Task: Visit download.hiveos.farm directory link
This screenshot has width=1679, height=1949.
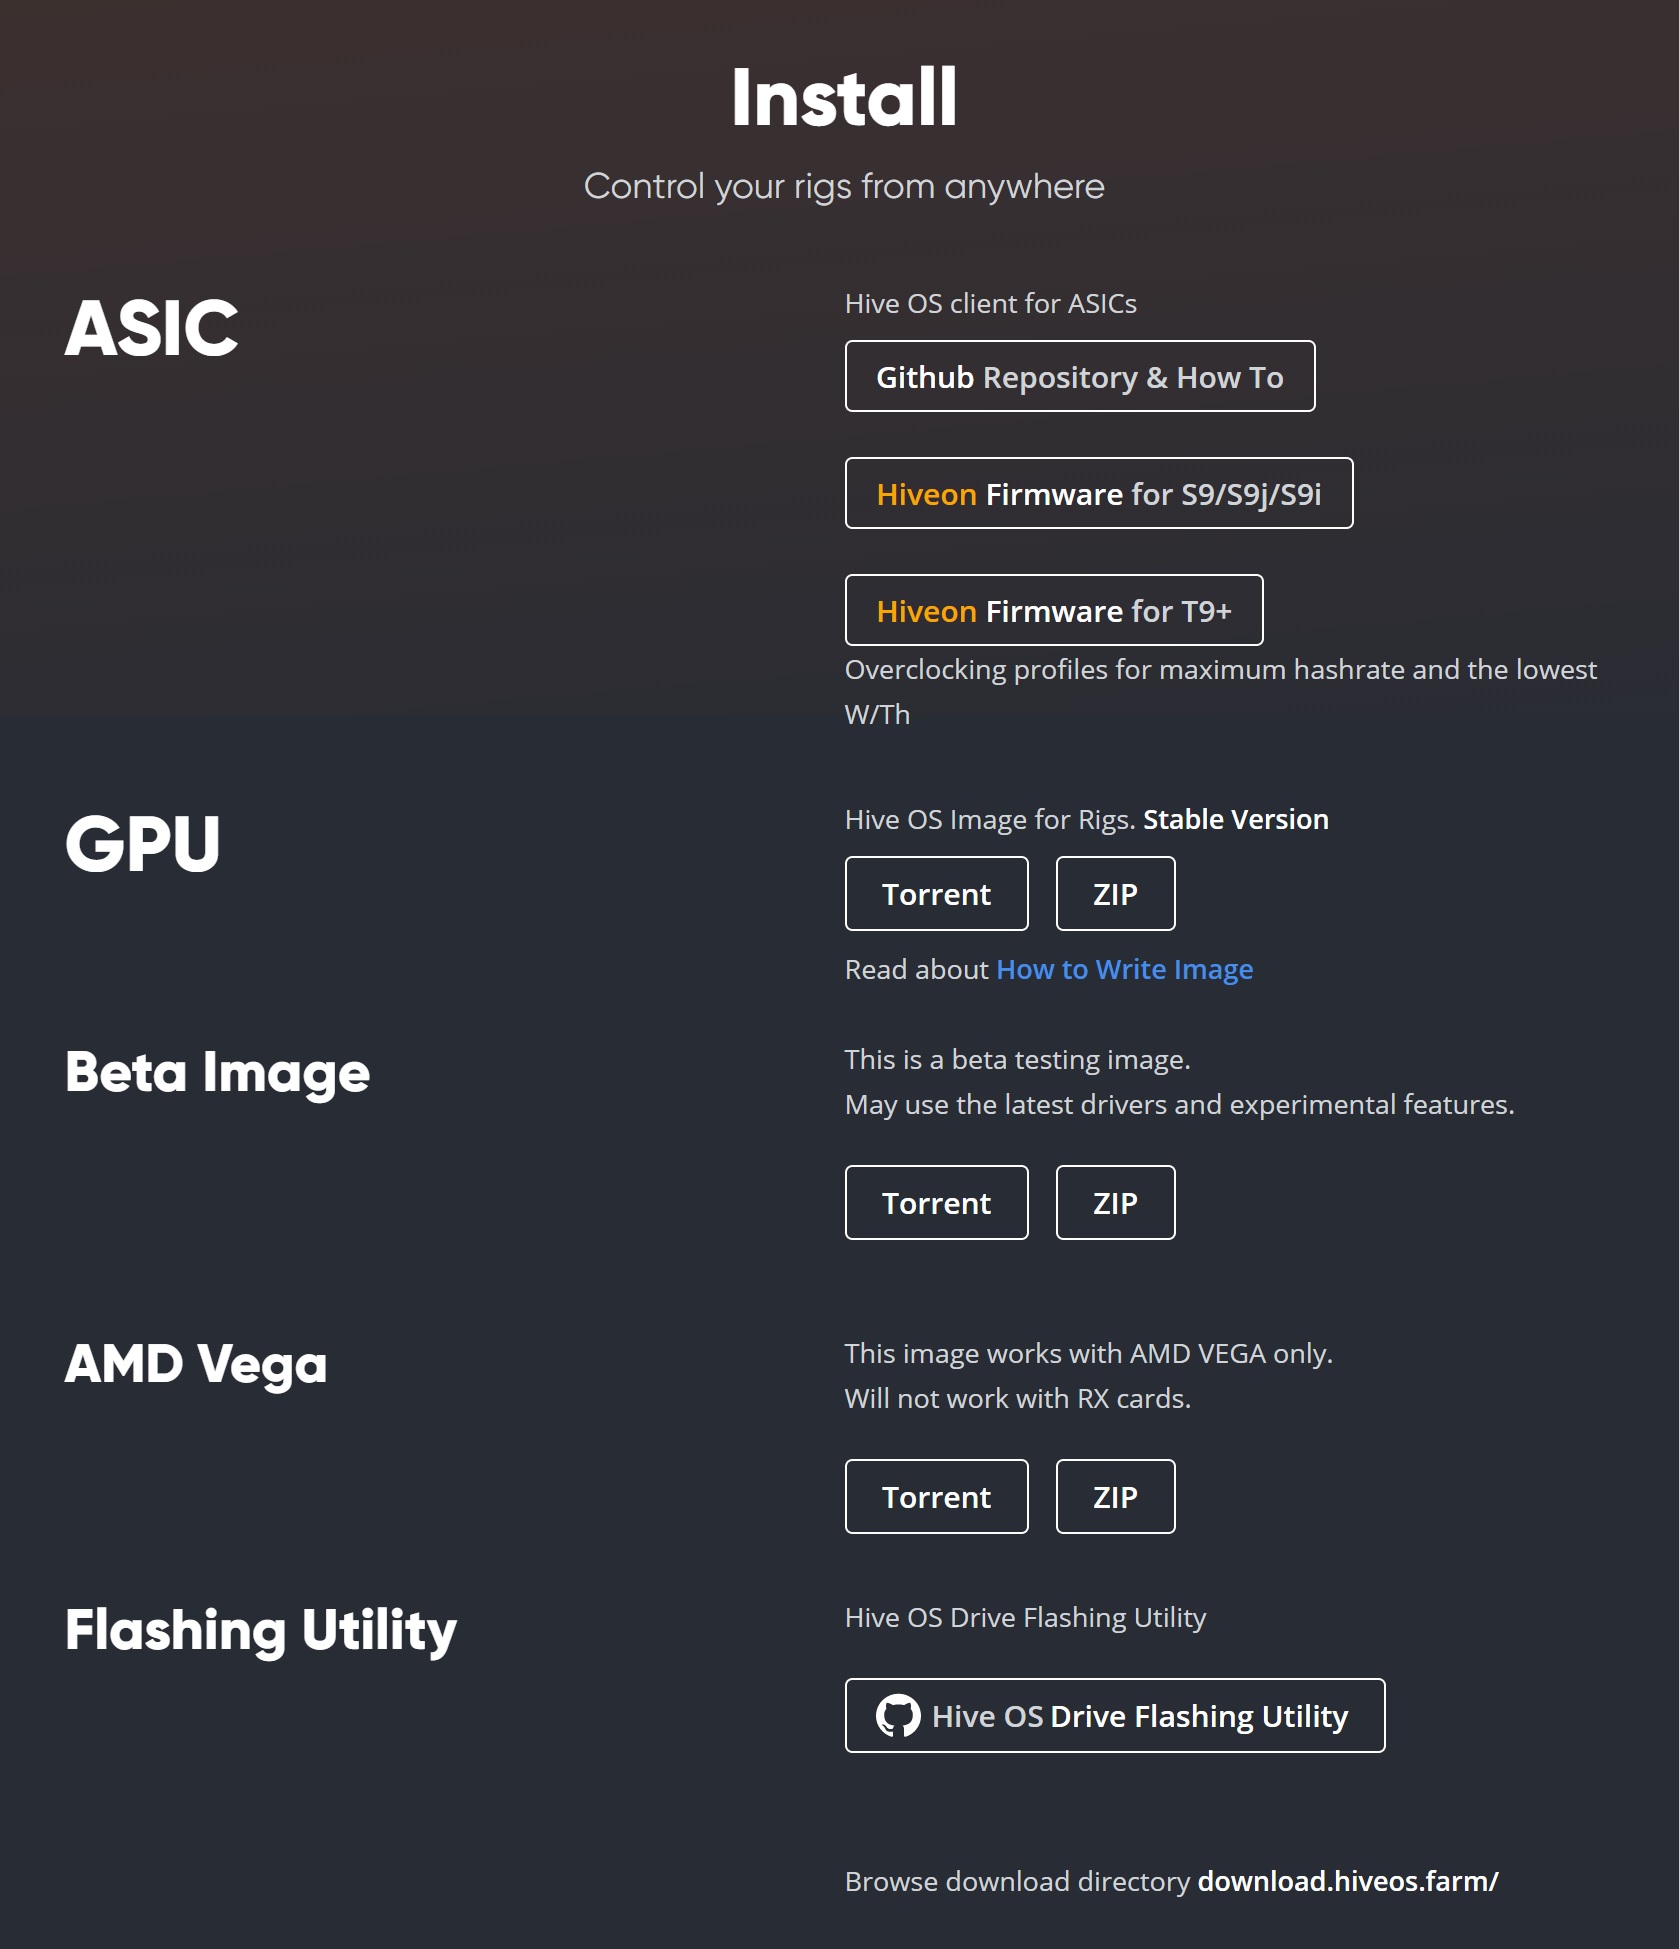Action: coord(1348,1881)
